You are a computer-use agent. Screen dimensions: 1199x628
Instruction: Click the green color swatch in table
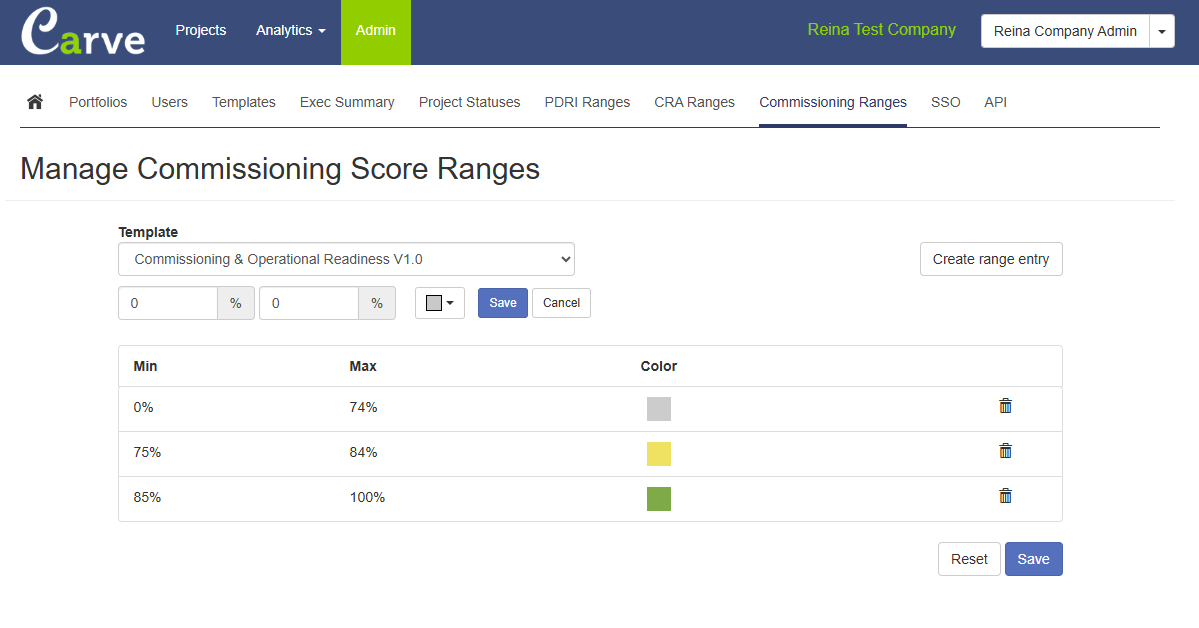coord(658,499)
